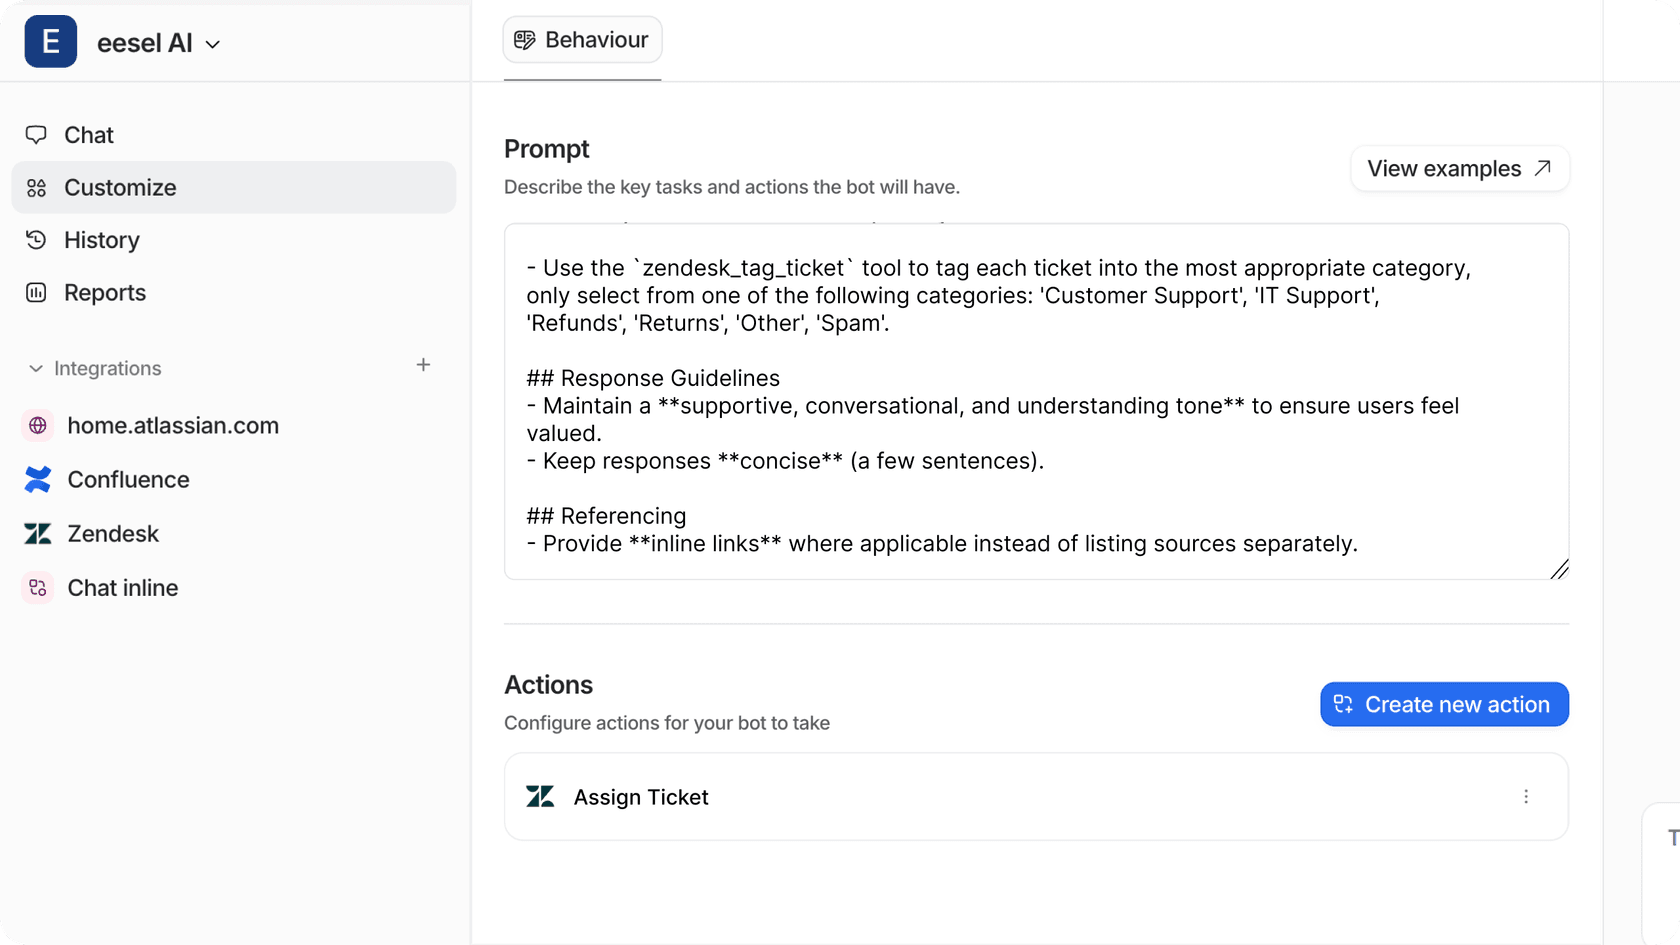
Task: Click the eesel AI workspace logo
Action: [x=51, y=42]
